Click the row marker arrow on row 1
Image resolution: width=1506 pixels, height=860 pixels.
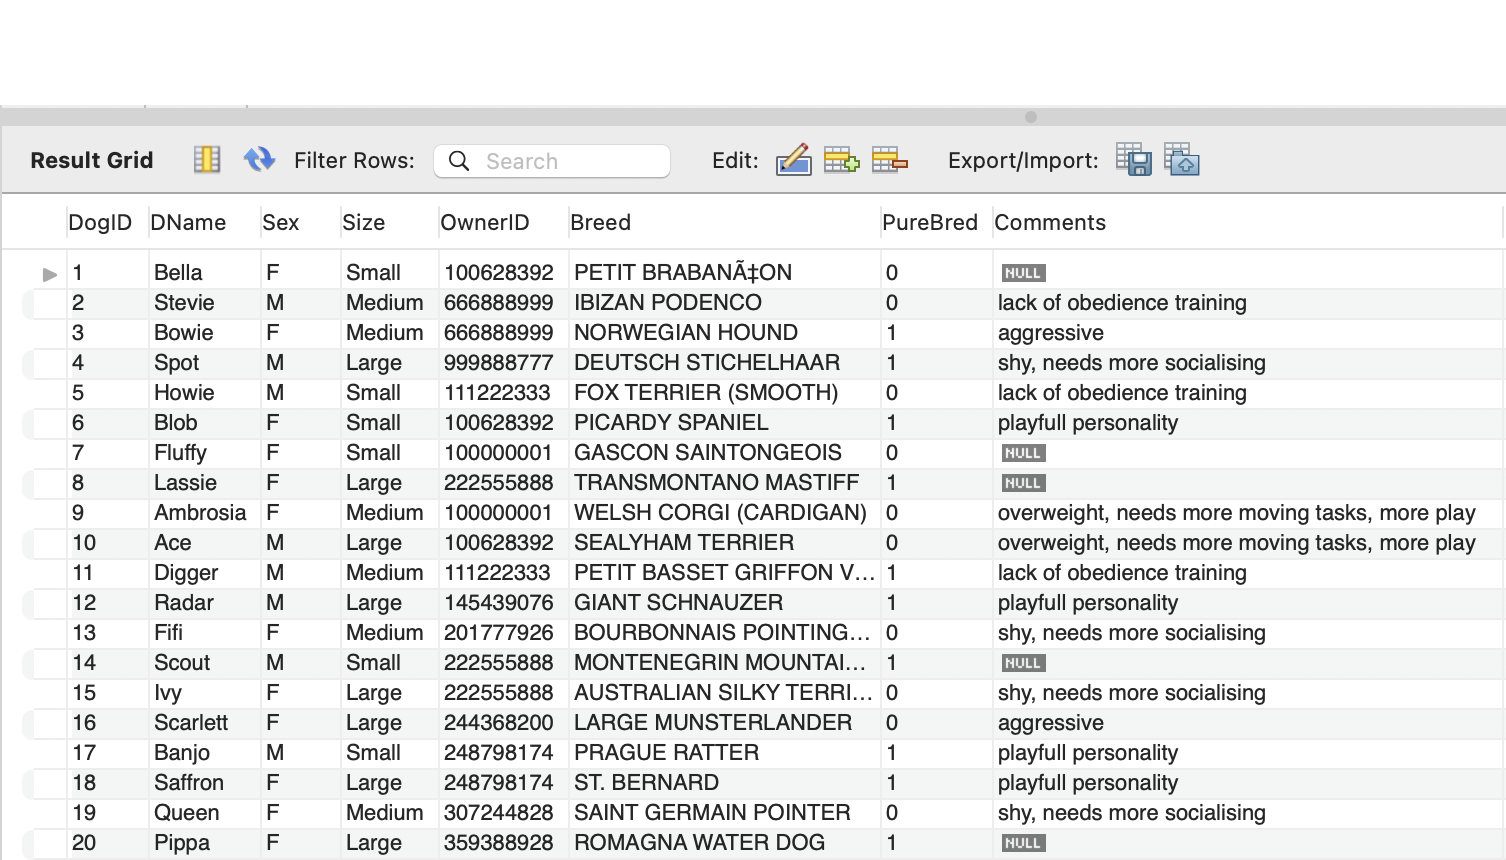point(48,272)
